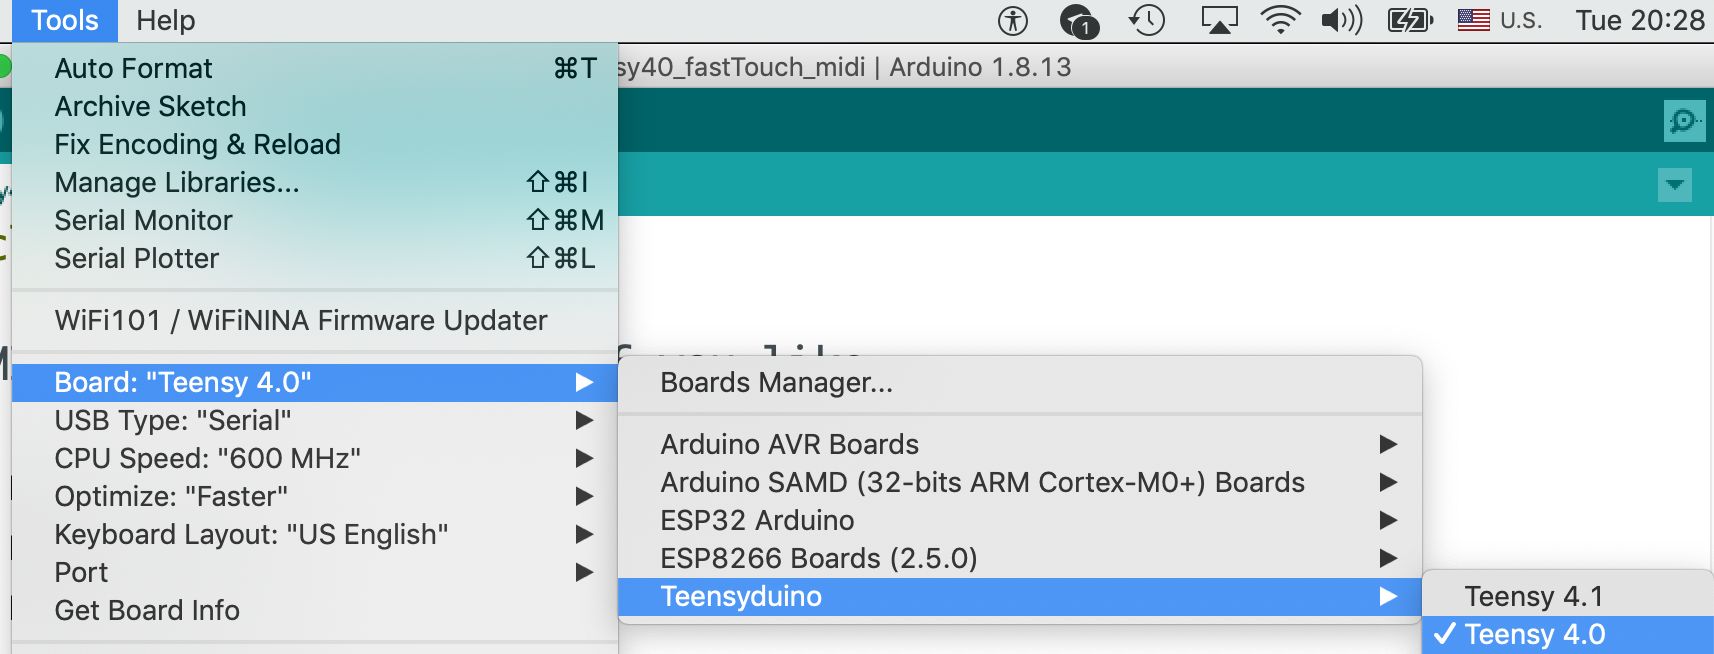Expand the Teensyduino submenu

coord(1020,596)
